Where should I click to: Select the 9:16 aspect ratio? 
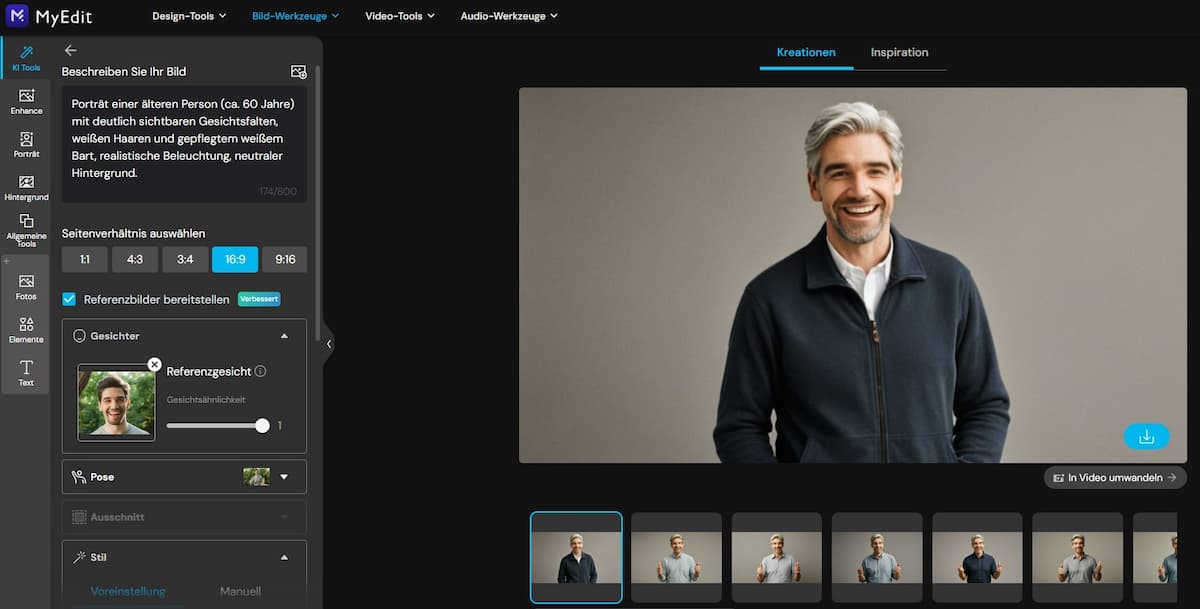pos(285,260)
